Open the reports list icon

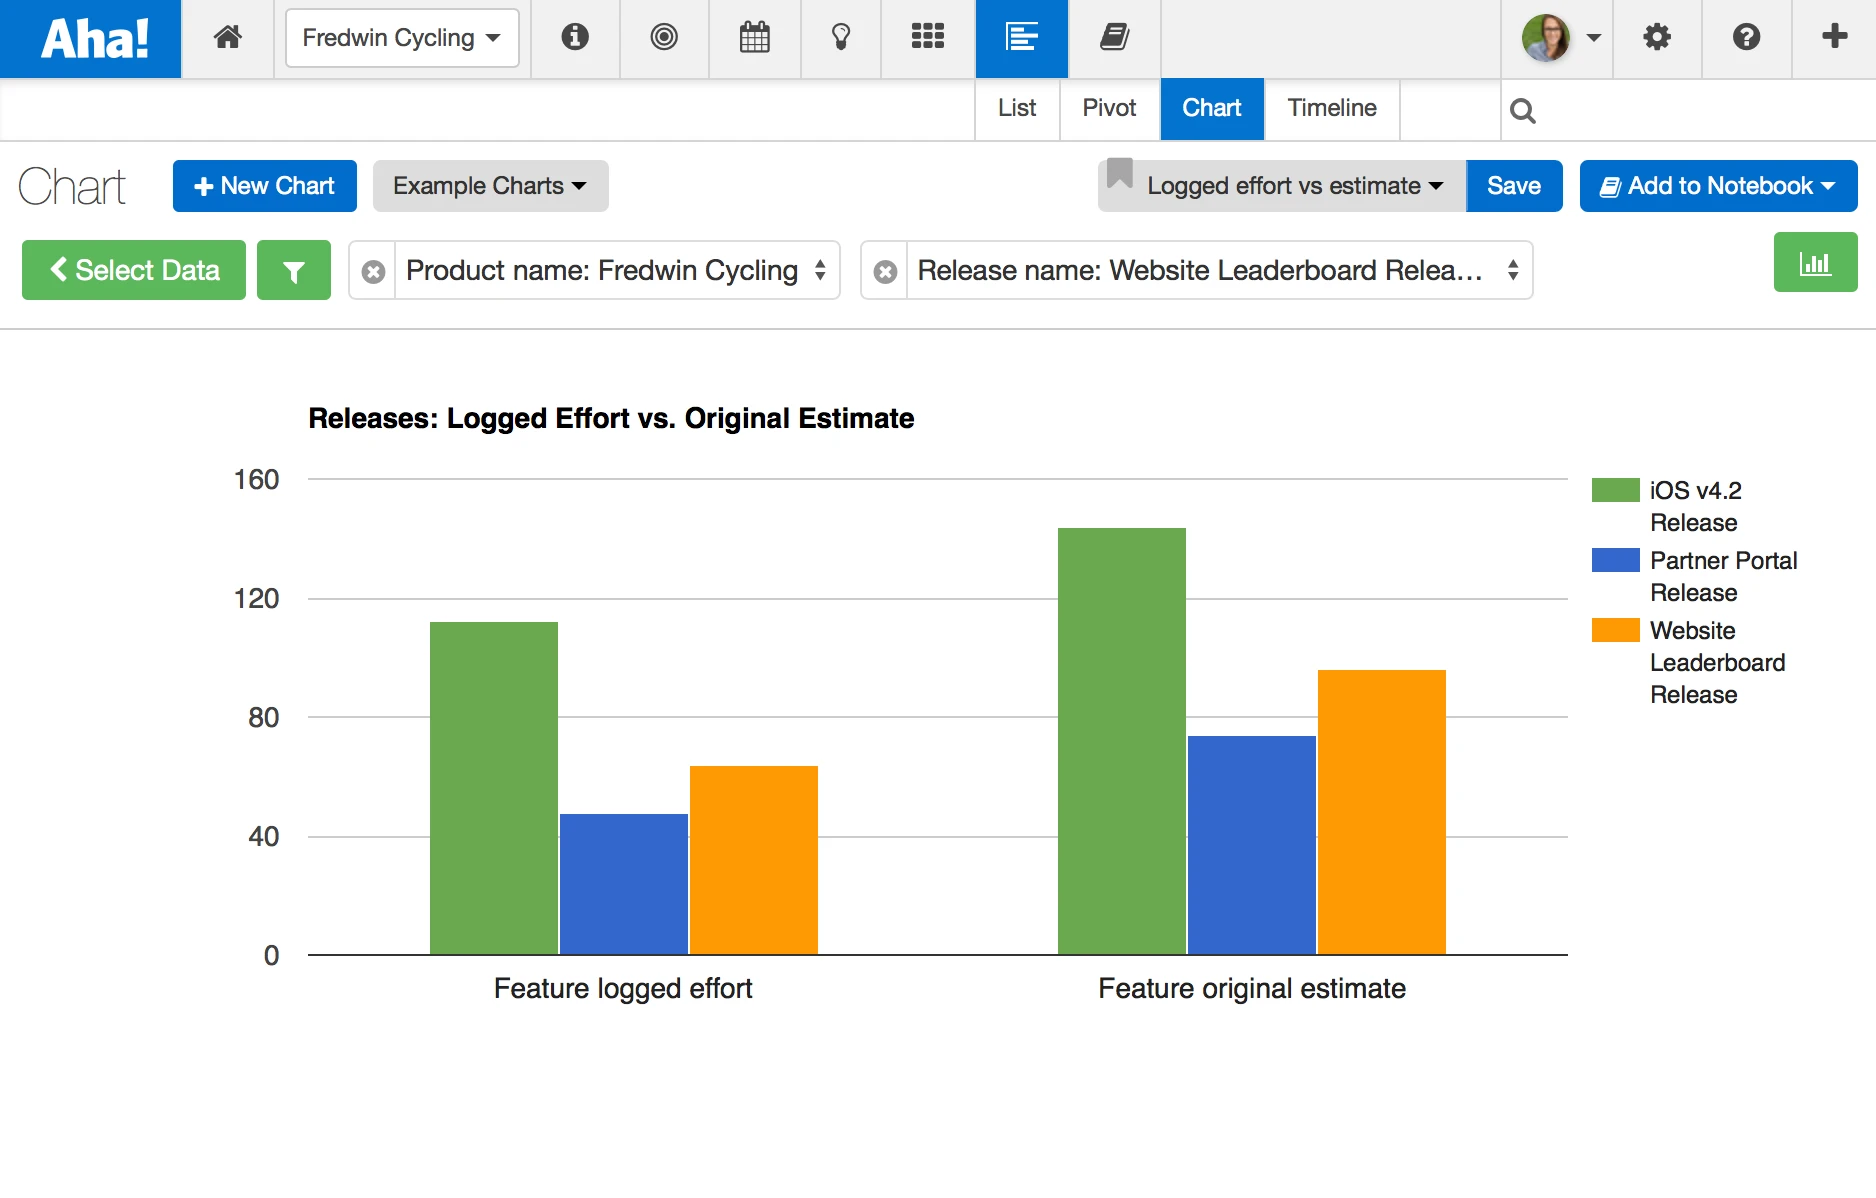point(1022,39)
